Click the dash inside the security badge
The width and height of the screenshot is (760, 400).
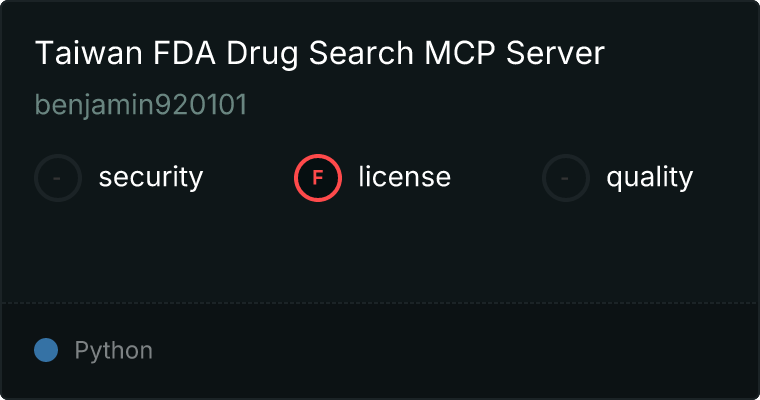point(58,178)
